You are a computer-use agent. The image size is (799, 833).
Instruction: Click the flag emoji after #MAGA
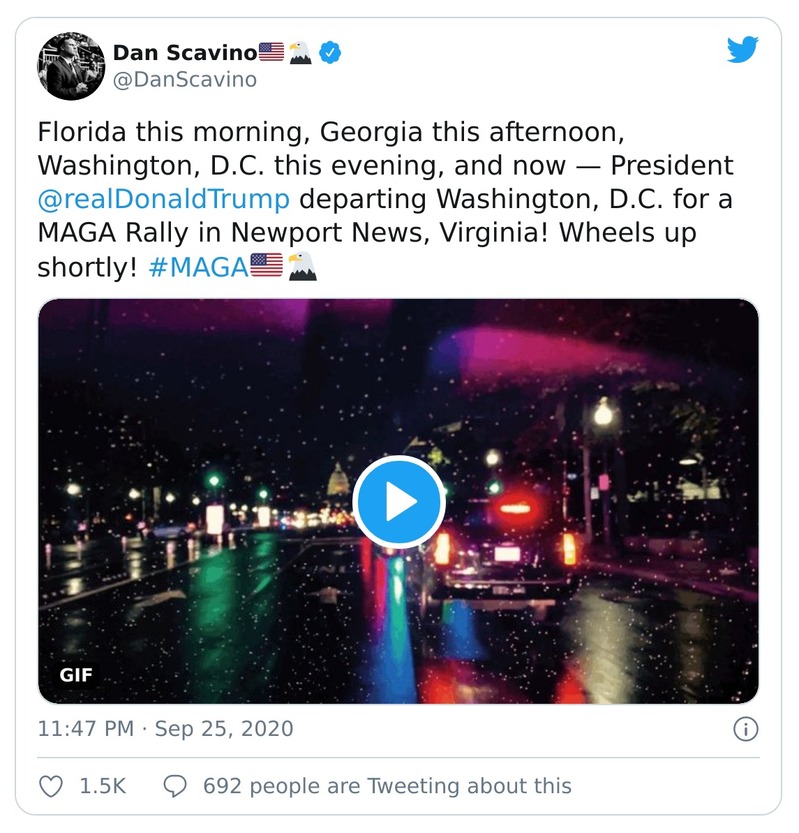[265, 267]
